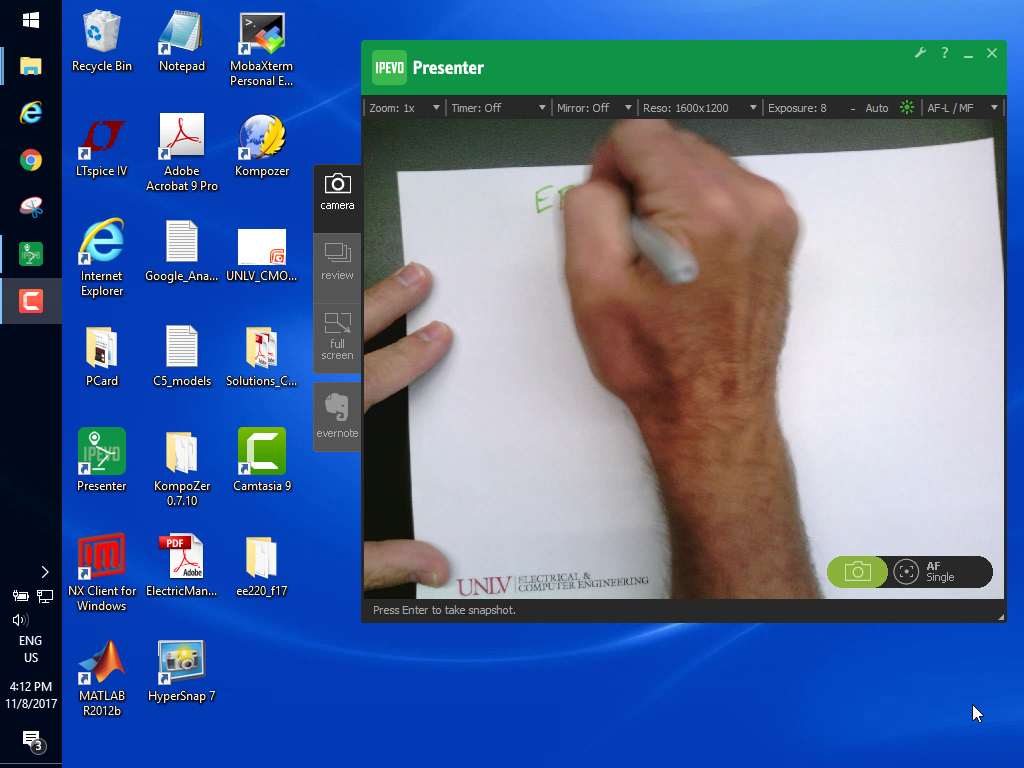Open the Snipping Tool taskbar icon
1024x768 pixels.
31,207
